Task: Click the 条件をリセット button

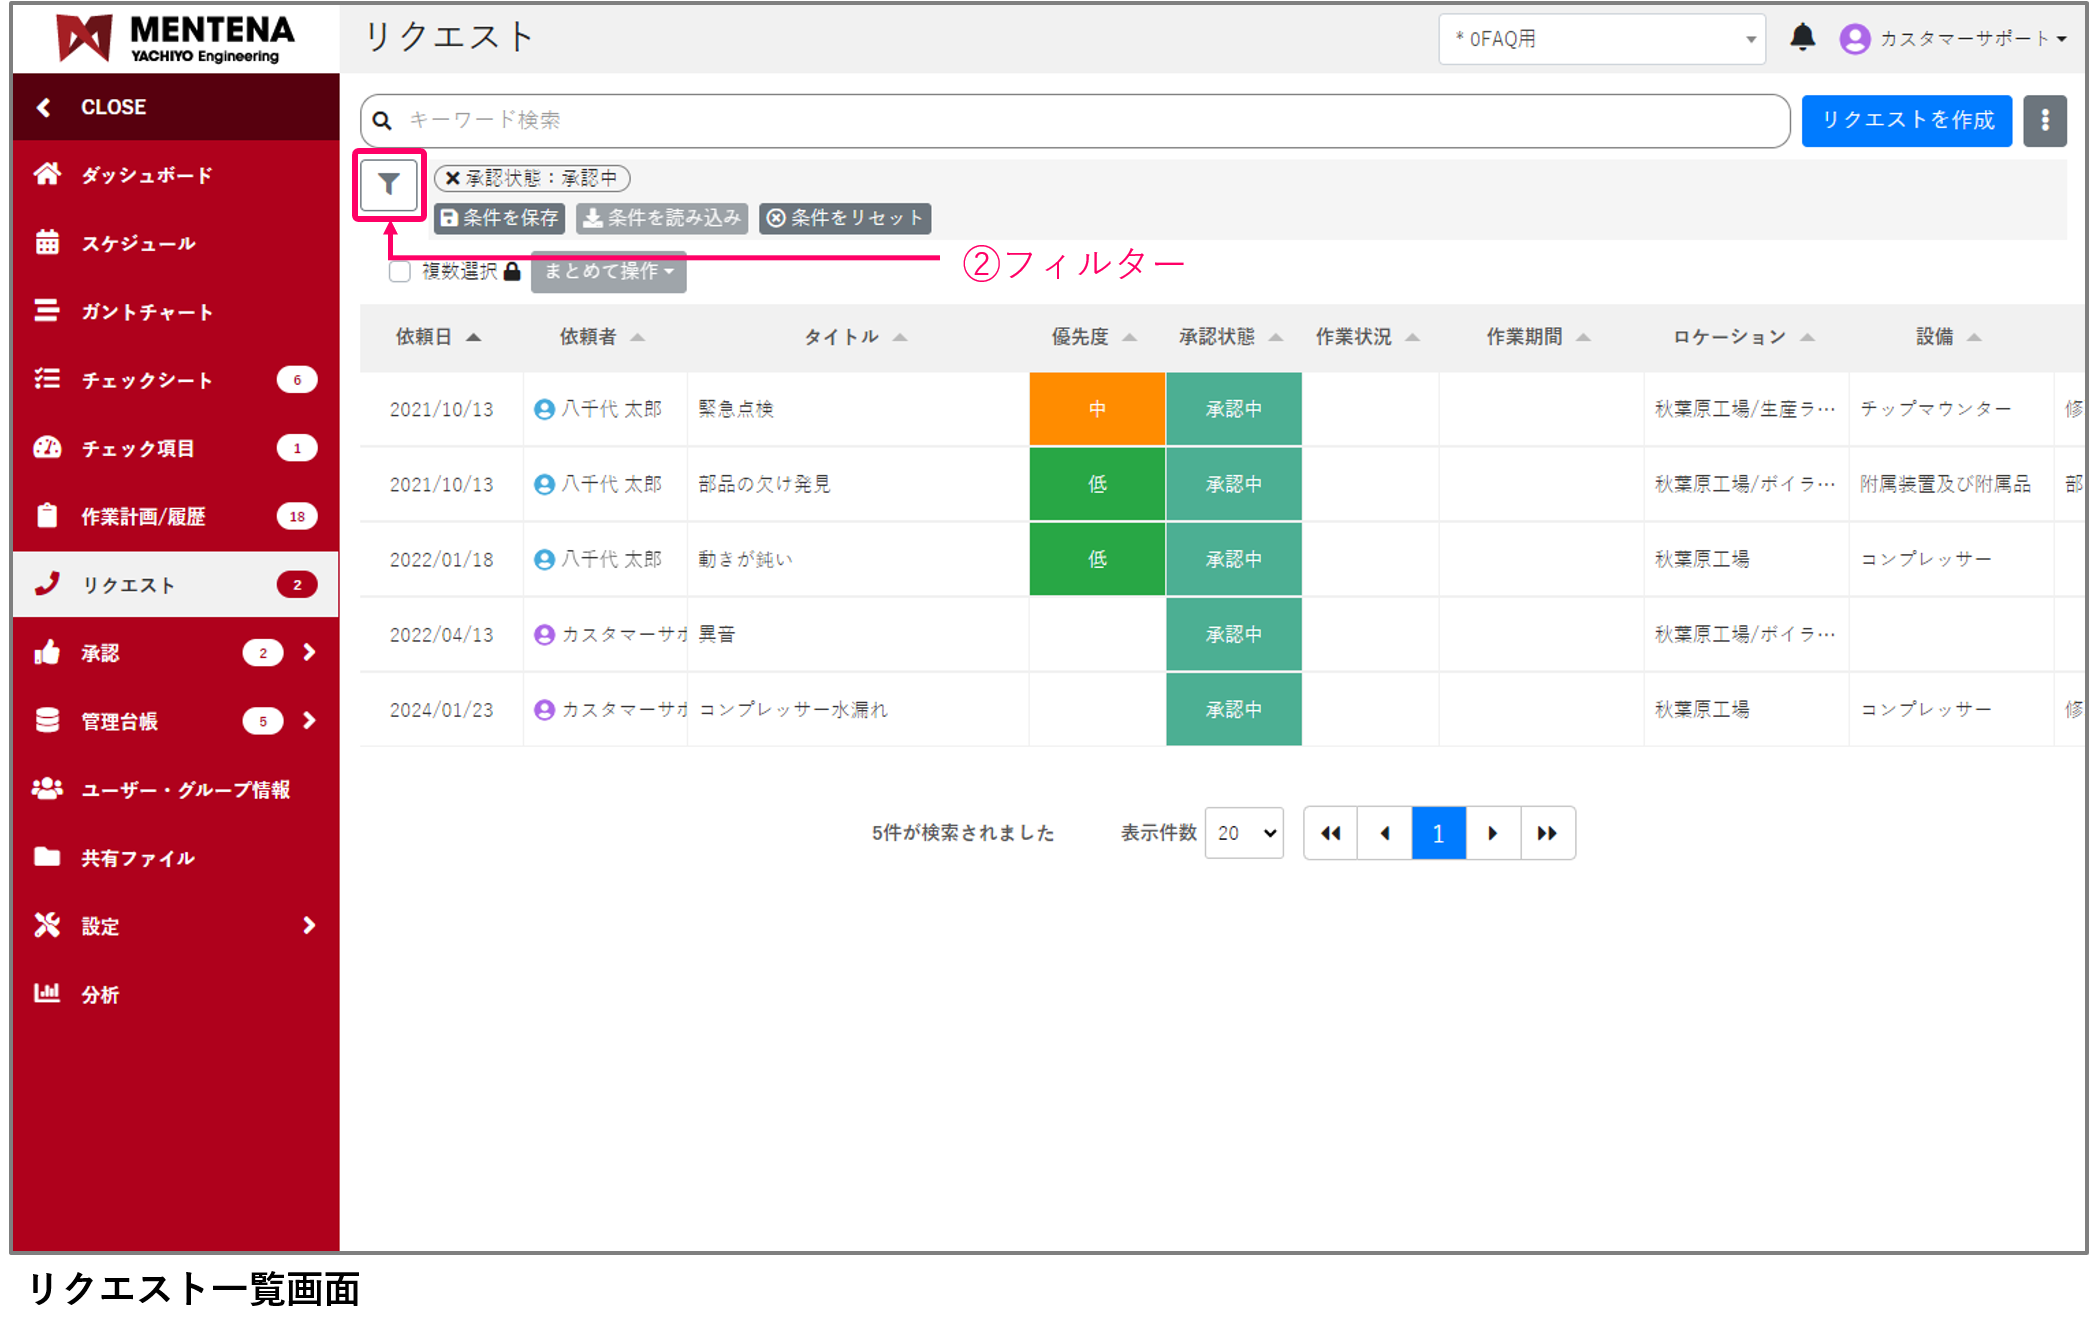Action: tap(845, 218)
